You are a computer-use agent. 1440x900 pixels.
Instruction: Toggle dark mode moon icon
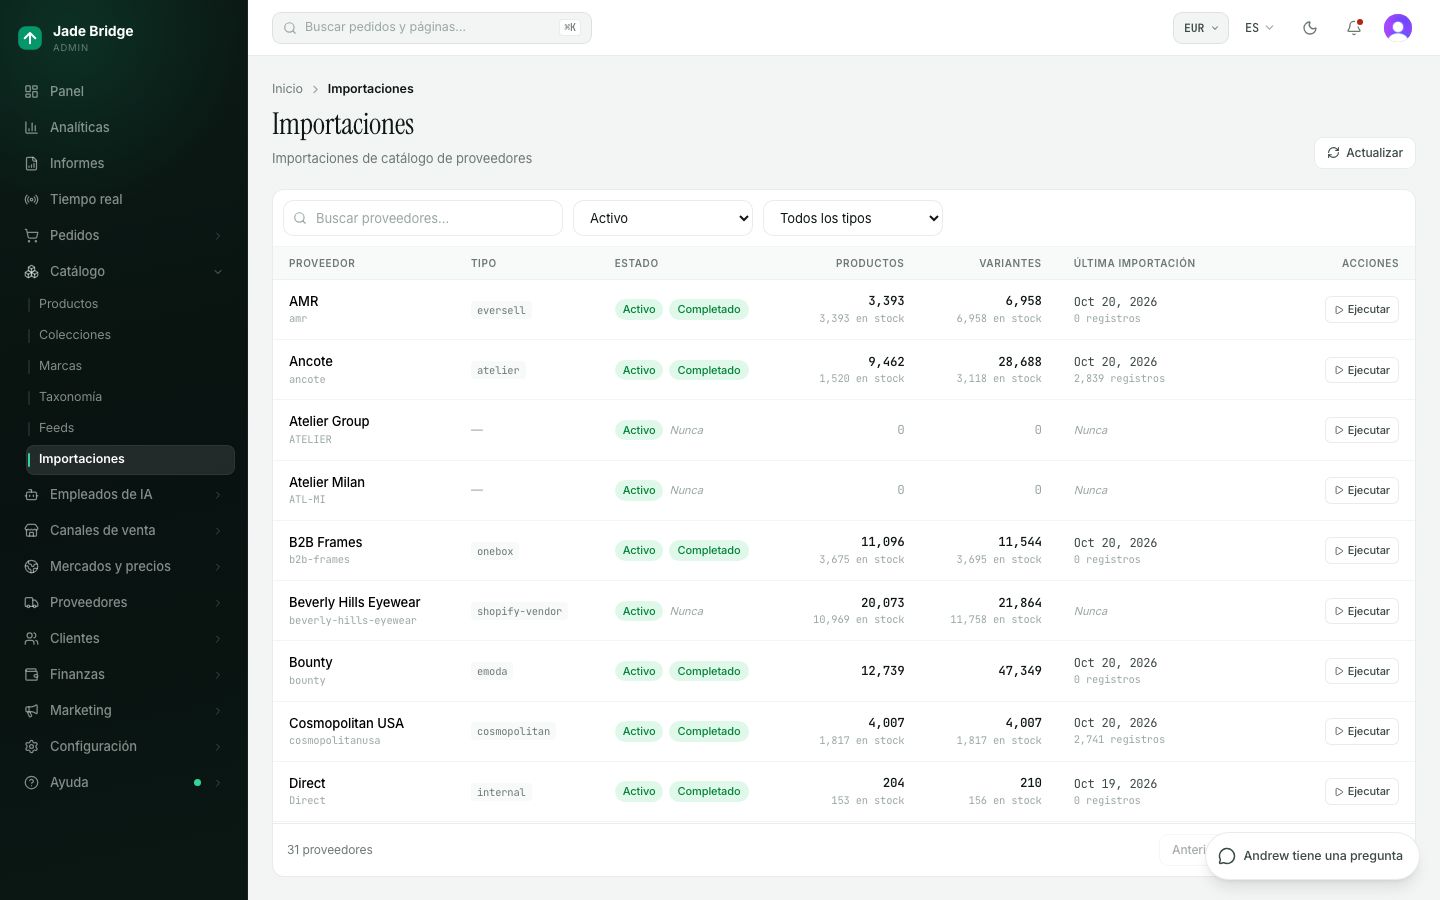1310,28
